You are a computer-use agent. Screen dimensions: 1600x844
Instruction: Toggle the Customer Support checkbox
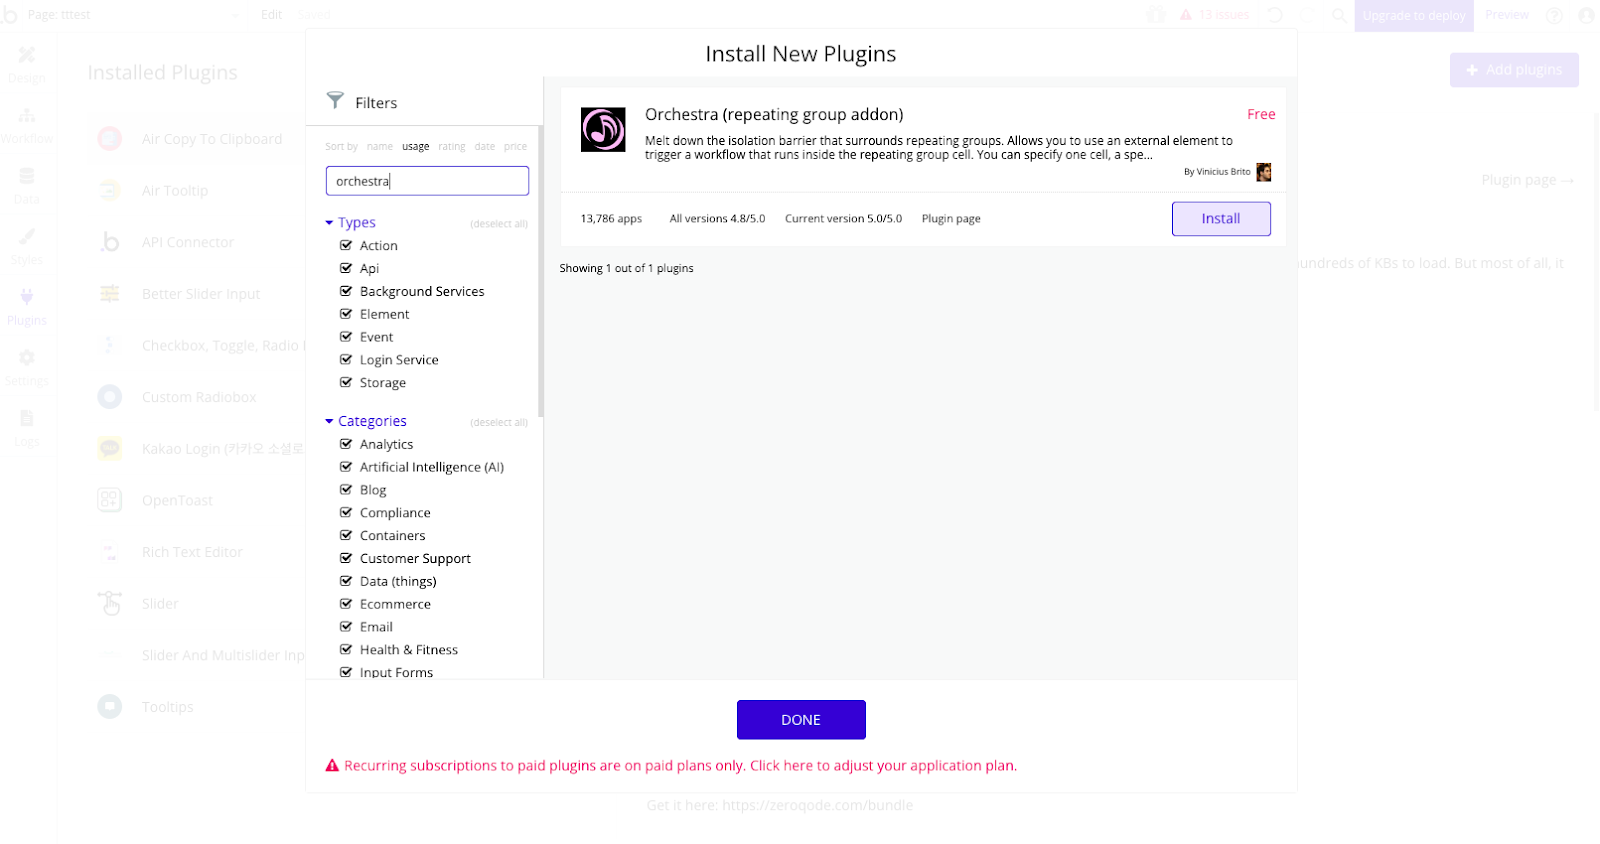pyautogui.click(x=346, y=558)
